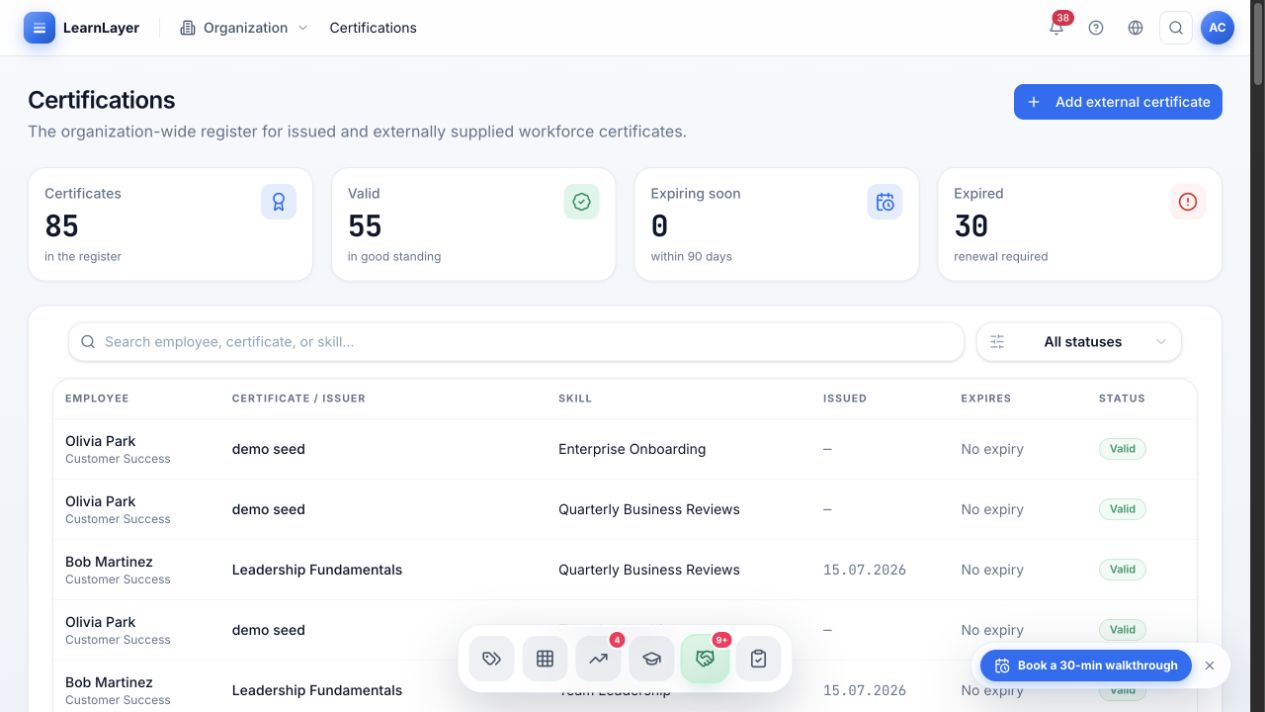The image size is (1265, 712).
Task: Click the Certifications breadcrumb item
Action: 373,28
